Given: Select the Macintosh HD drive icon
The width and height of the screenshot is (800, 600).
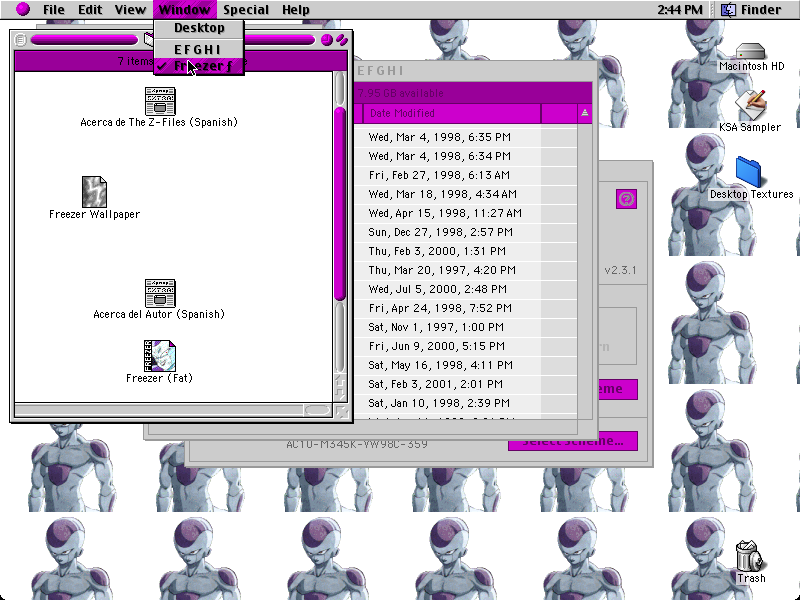Looking at the screenshot, I should [x=751, y=51].
